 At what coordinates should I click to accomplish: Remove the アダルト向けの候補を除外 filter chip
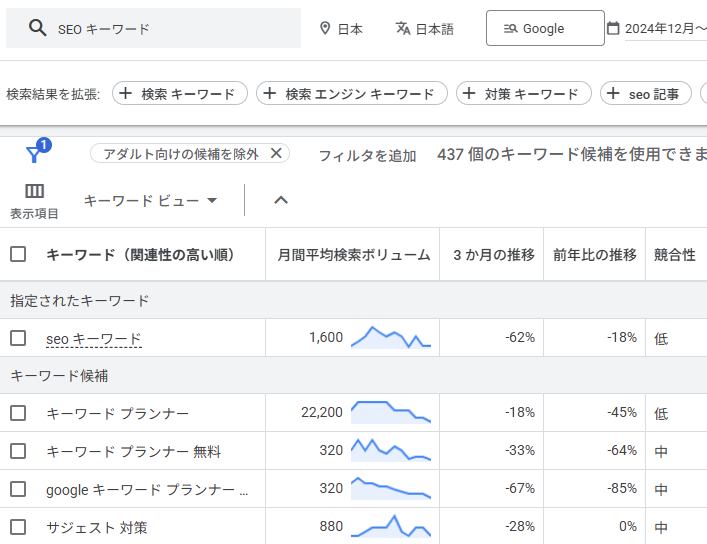pos(276,153)
